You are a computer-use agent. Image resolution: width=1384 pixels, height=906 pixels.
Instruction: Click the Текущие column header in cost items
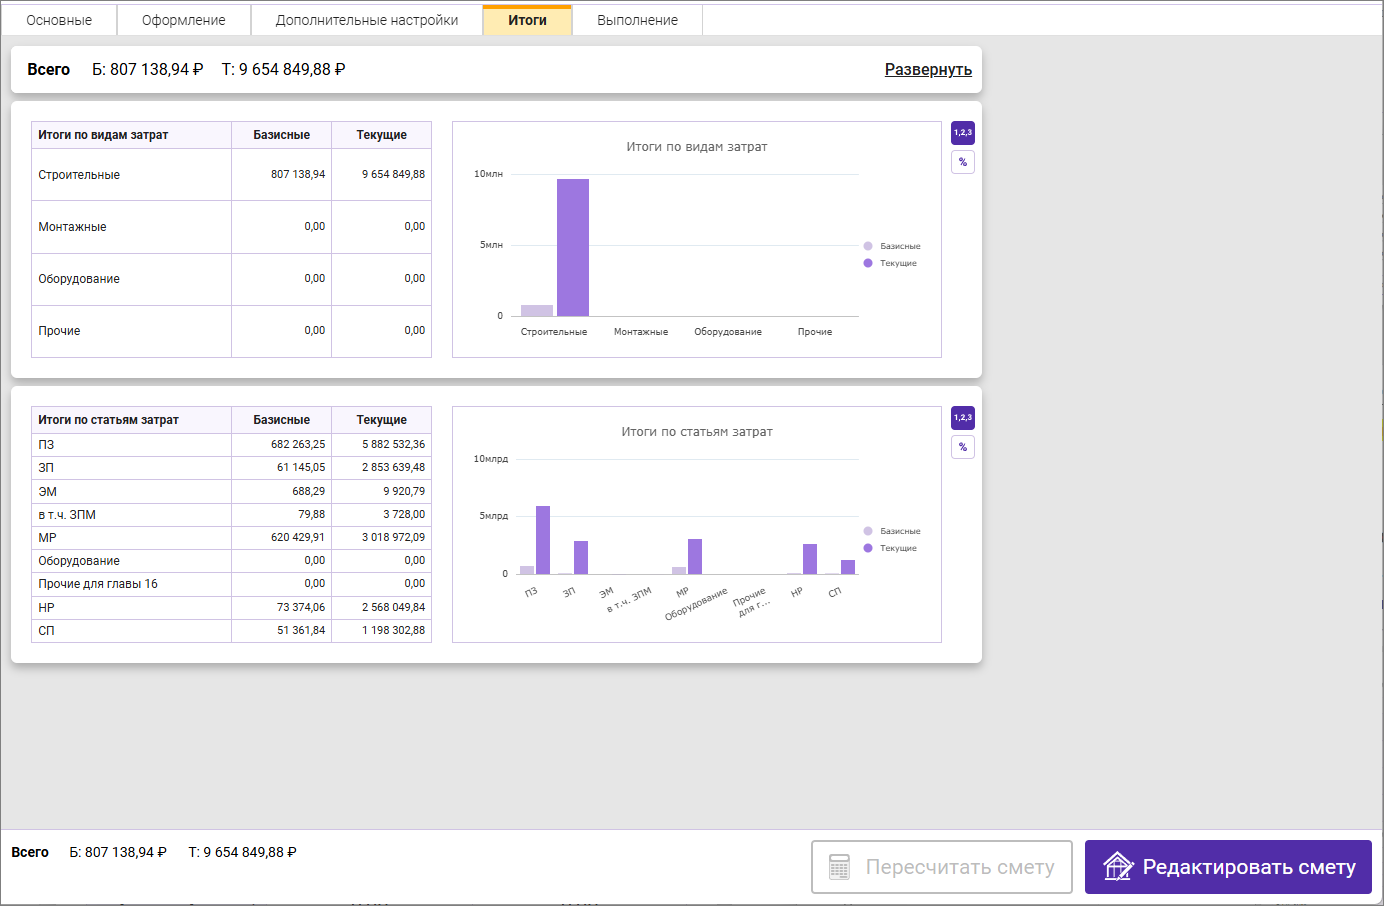click(x=381, y=420)
